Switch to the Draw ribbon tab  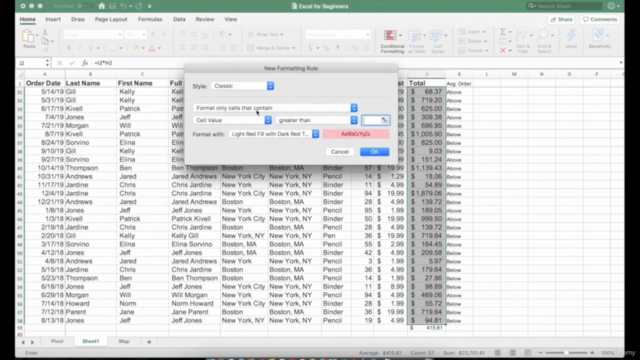[x=78, y=19]
